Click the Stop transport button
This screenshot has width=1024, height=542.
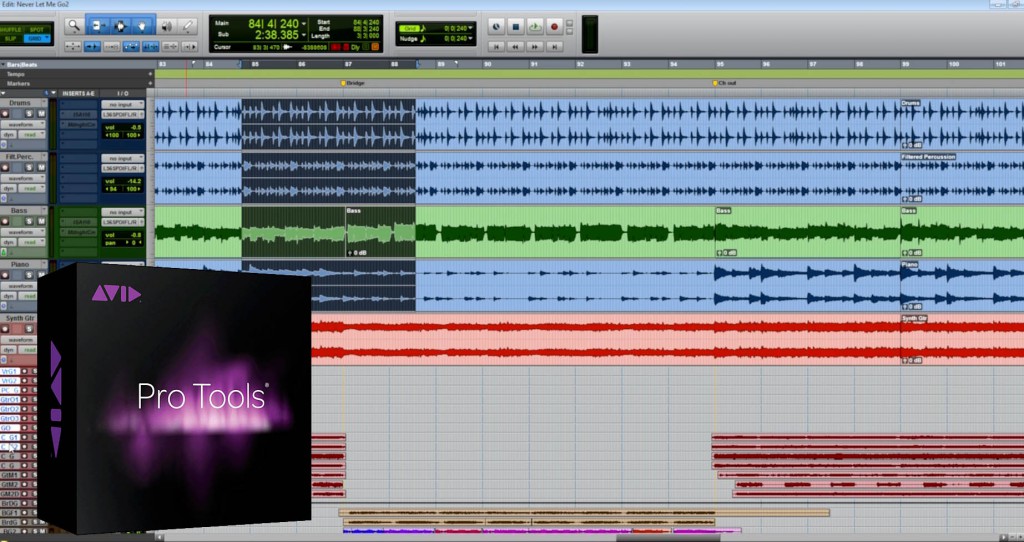pyautogui.click(x=515, y=27)
